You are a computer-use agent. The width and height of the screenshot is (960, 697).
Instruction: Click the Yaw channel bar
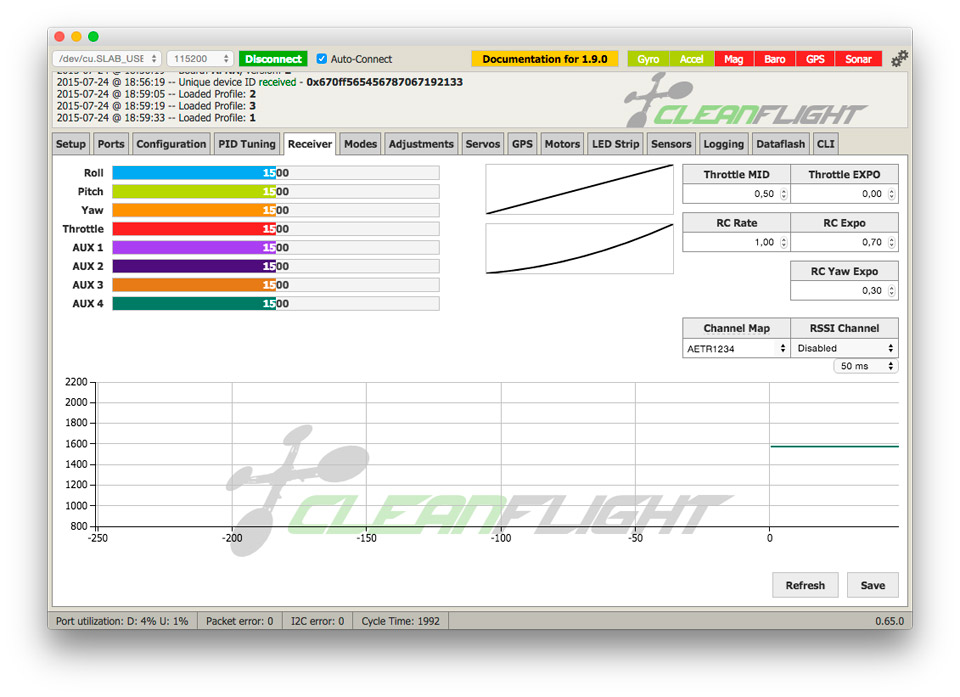coord(276,210)
